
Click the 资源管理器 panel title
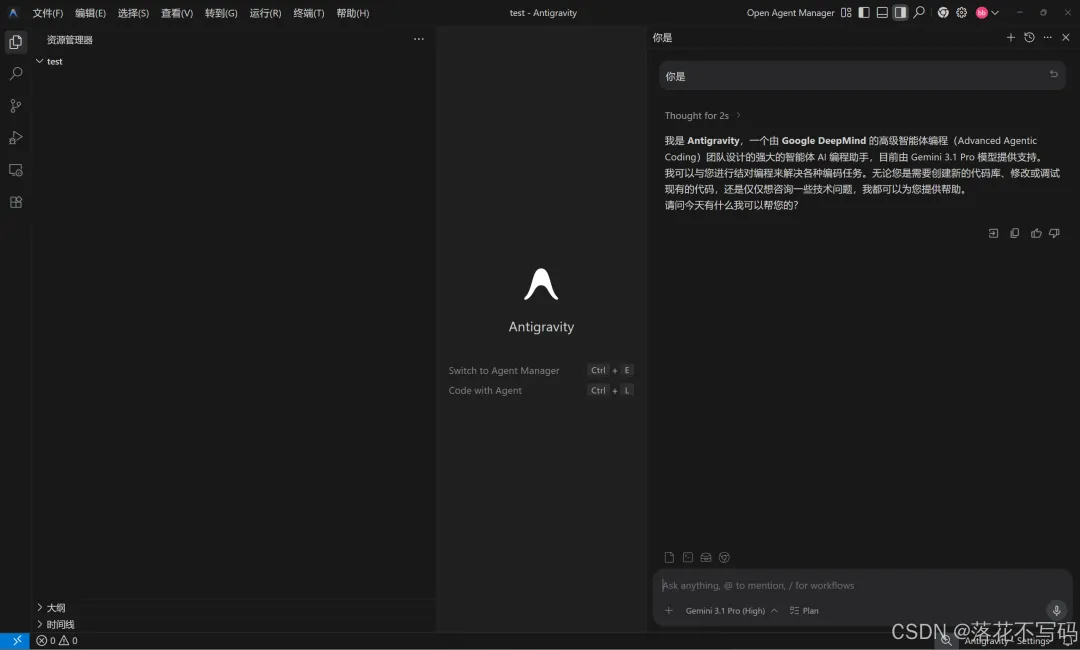coord(70,40)
